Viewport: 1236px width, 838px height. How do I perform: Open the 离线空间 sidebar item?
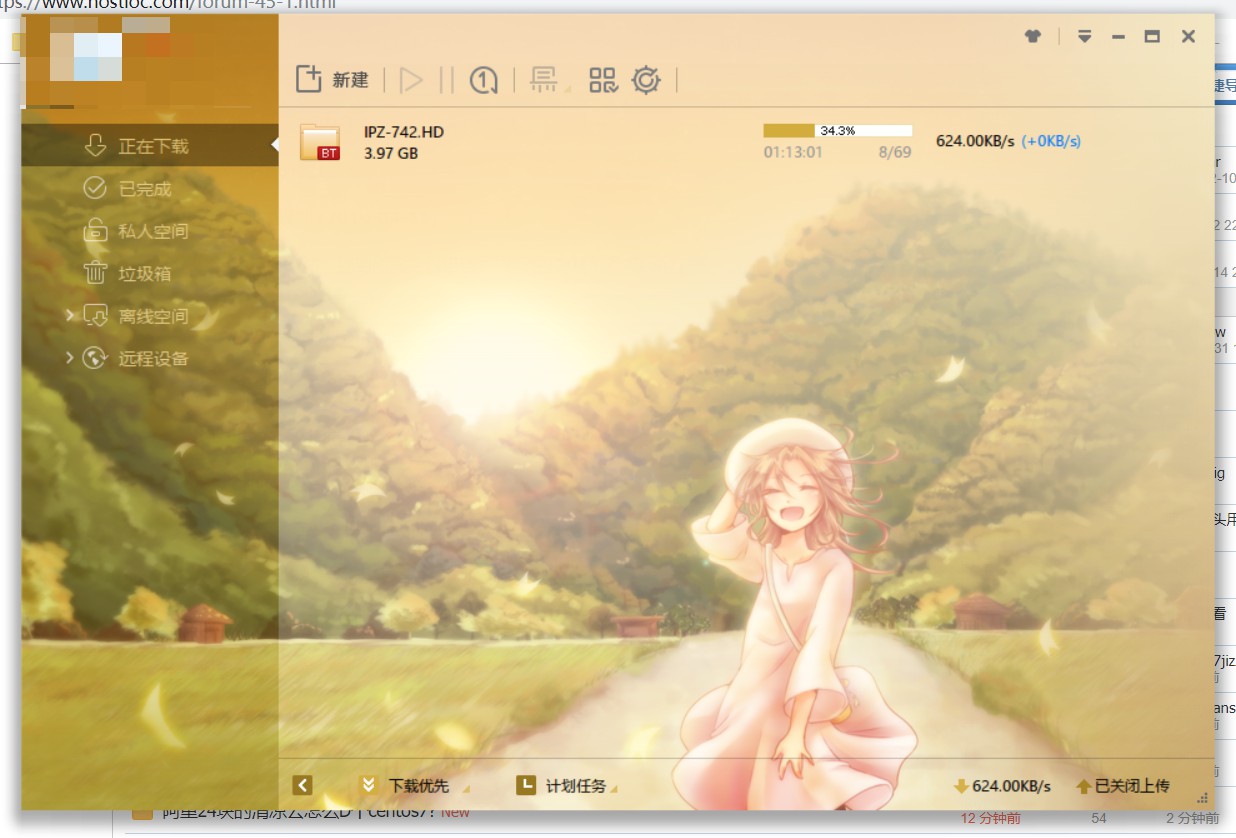point(150,316)
